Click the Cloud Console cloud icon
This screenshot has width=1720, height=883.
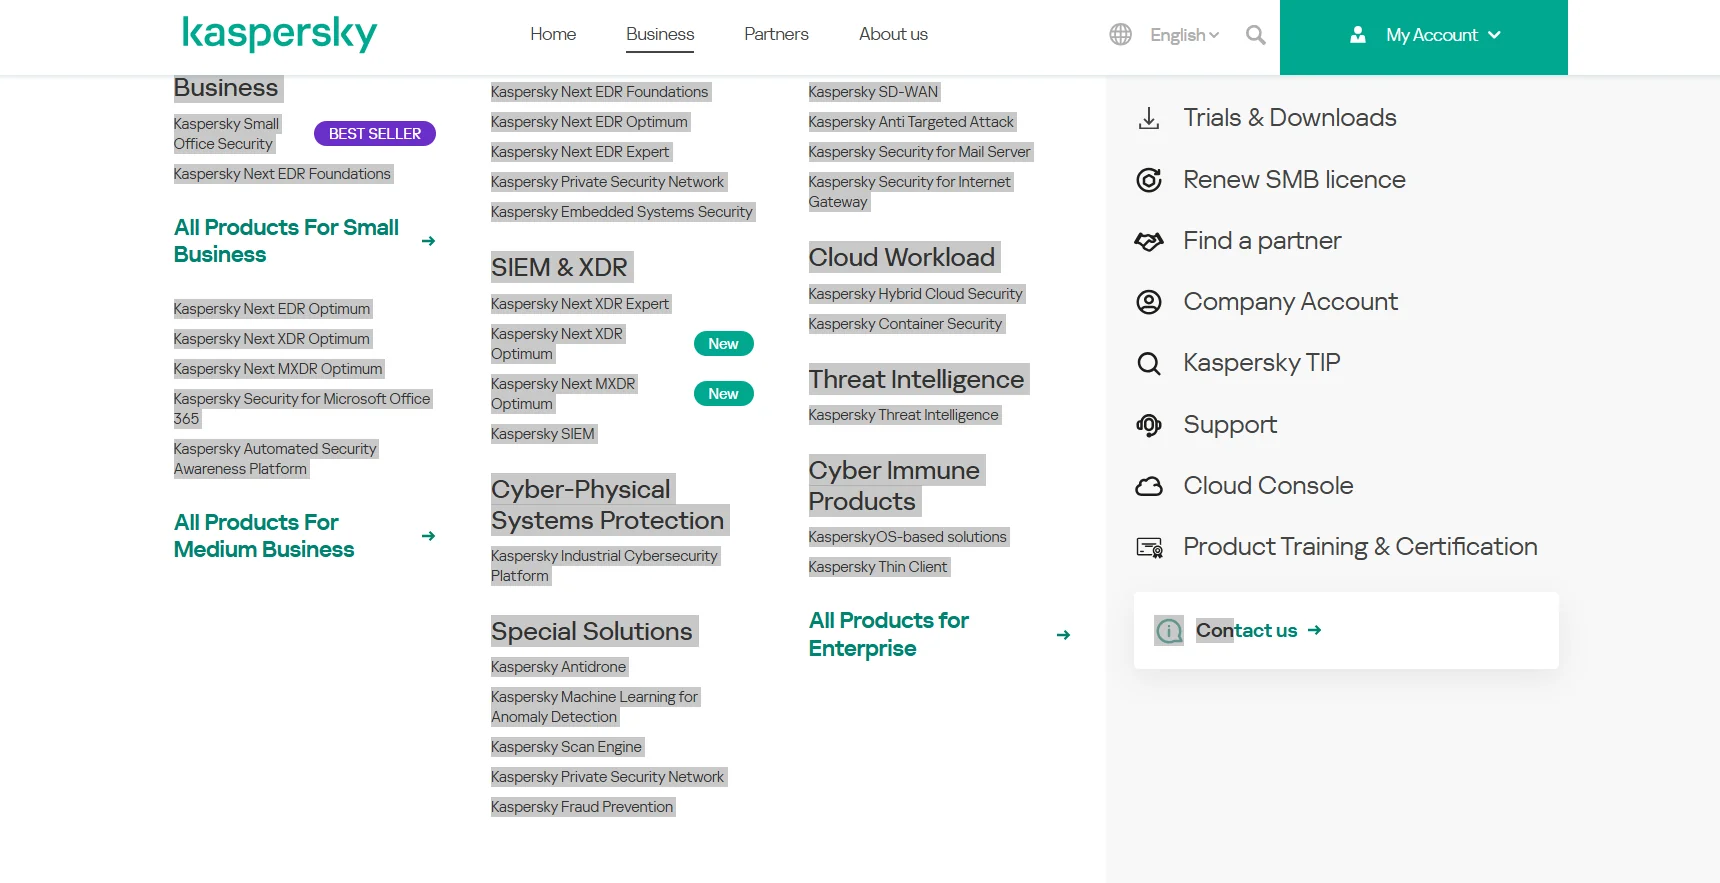coord(1149,486)
